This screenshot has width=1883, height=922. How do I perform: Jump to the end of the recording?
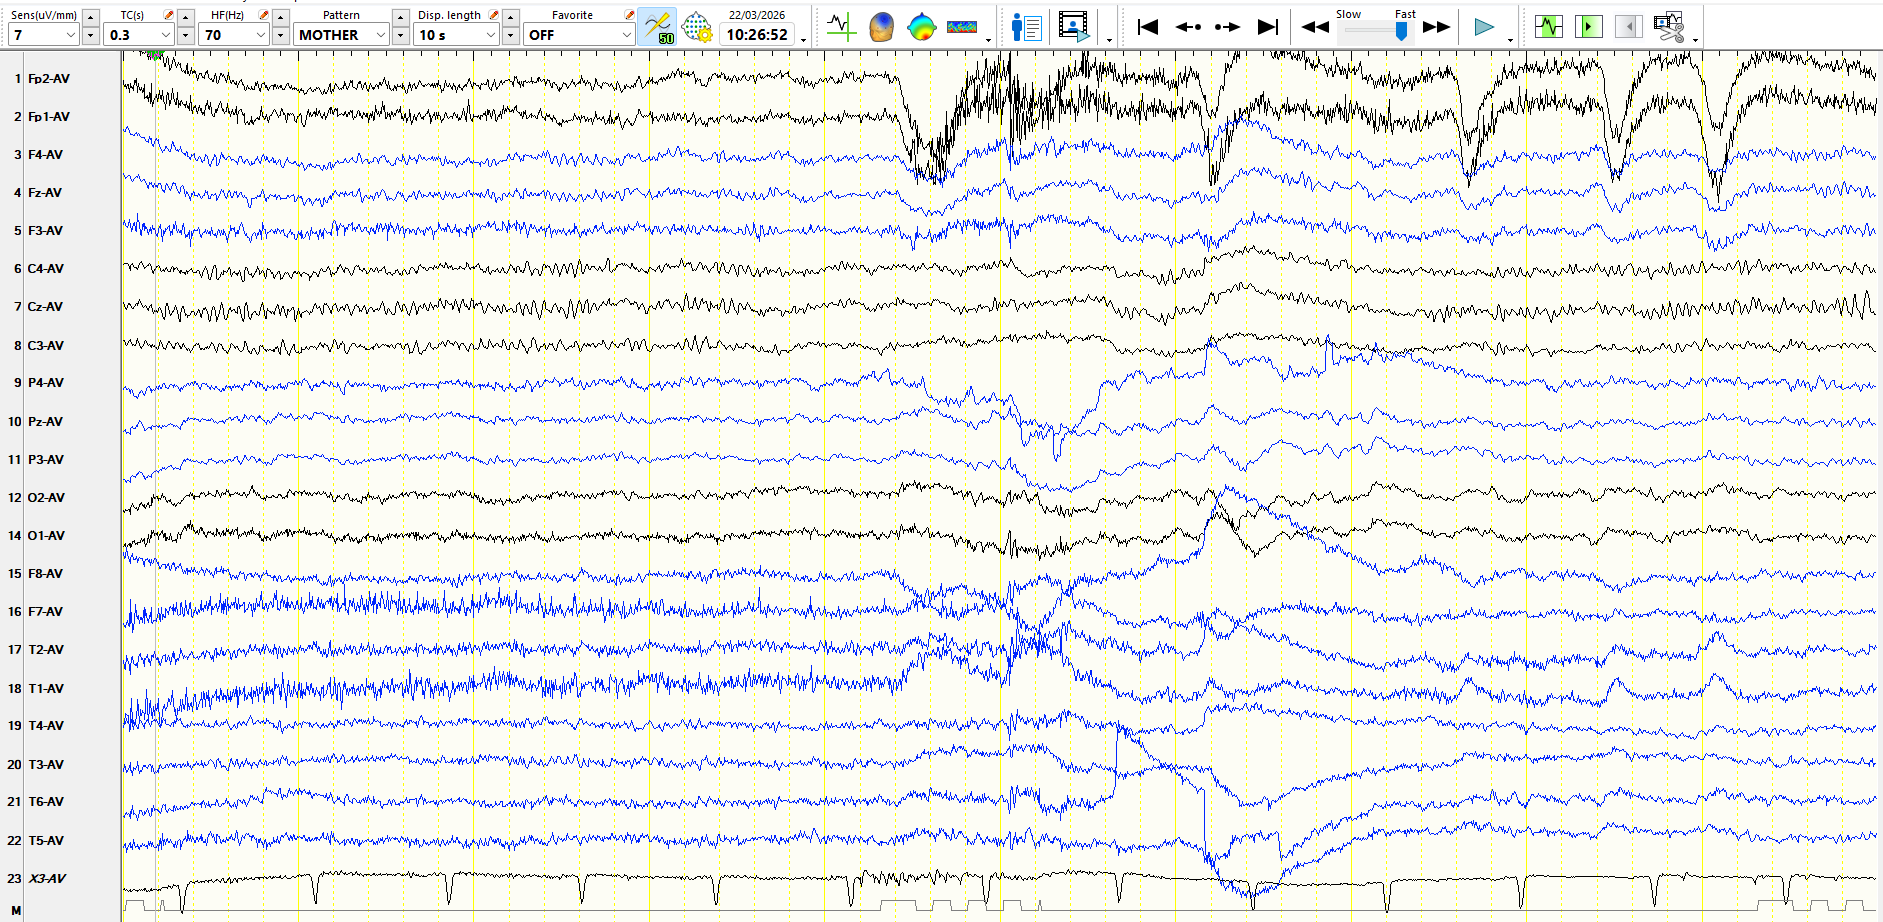1267,27
